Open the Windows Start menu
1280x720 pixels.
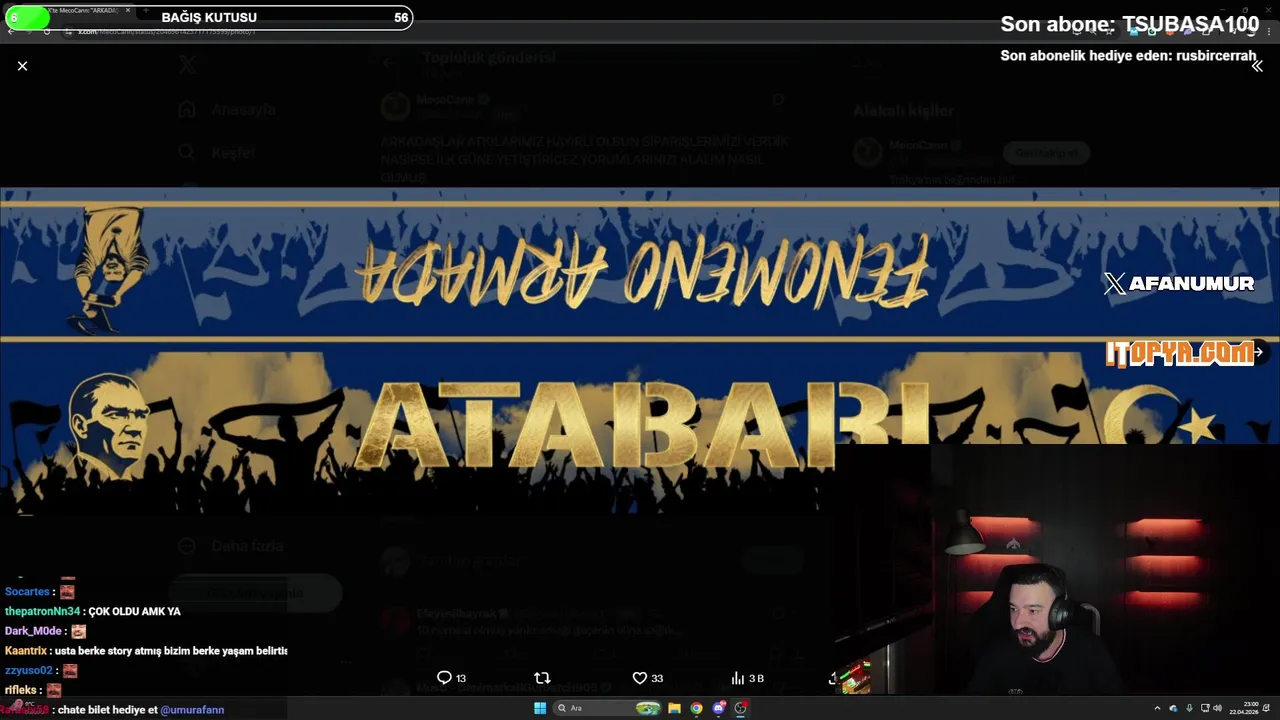coord(540,708)
